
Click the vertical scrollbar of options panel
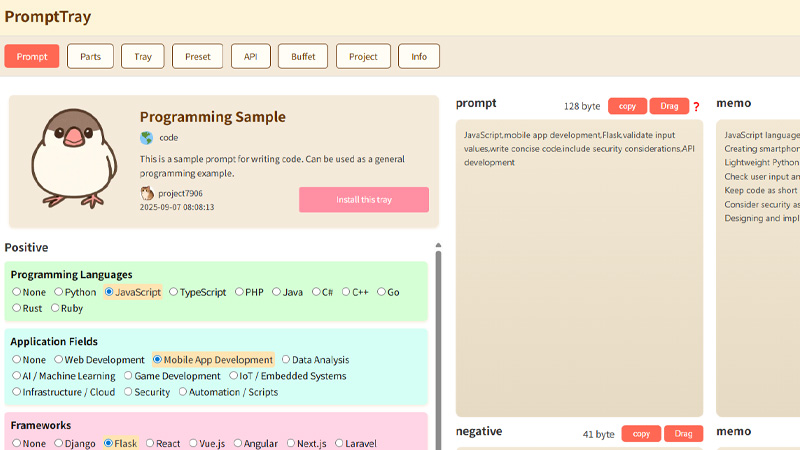pos(437,340)
